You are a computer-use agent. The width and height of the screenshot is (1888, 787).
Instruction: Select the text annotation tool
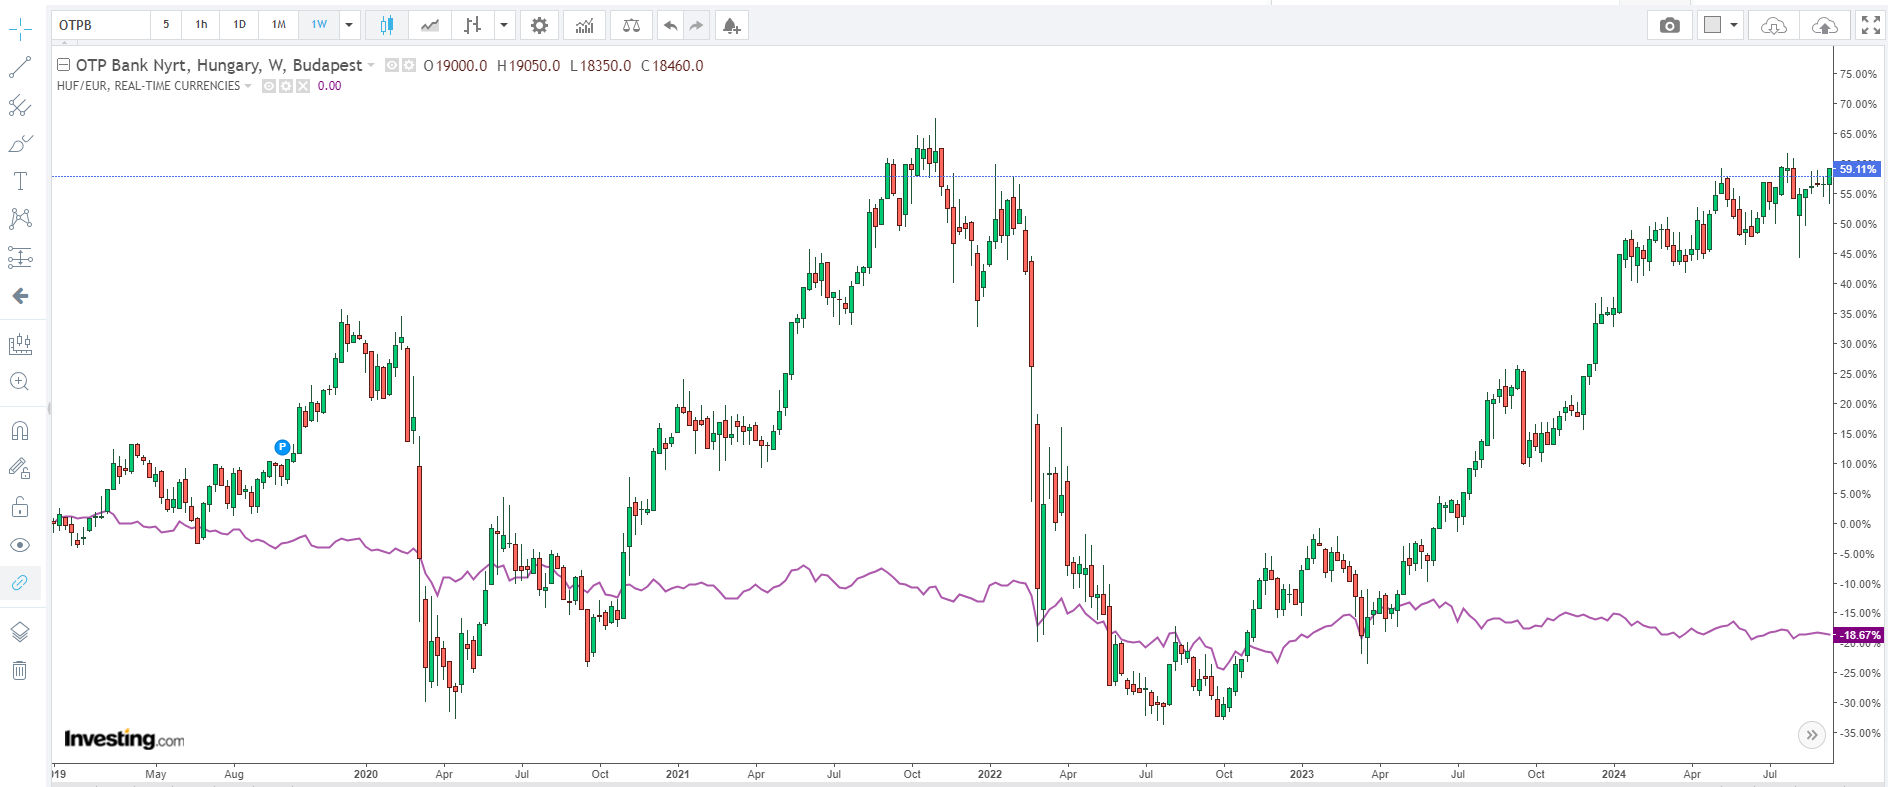pyautogui.click(x=20, y=181)
